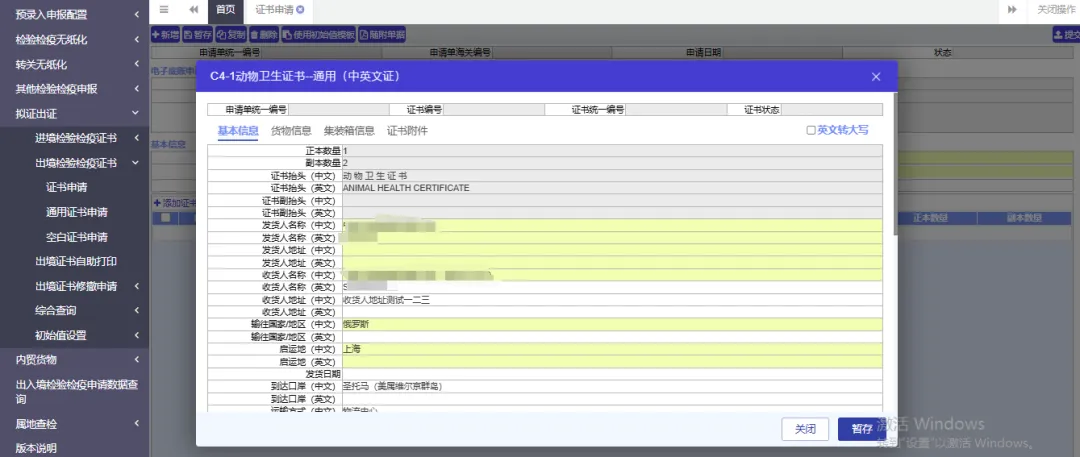Click the rewind tabs double-arrow icon
This screenshot has height=457, width=1080.
point(194,10)
